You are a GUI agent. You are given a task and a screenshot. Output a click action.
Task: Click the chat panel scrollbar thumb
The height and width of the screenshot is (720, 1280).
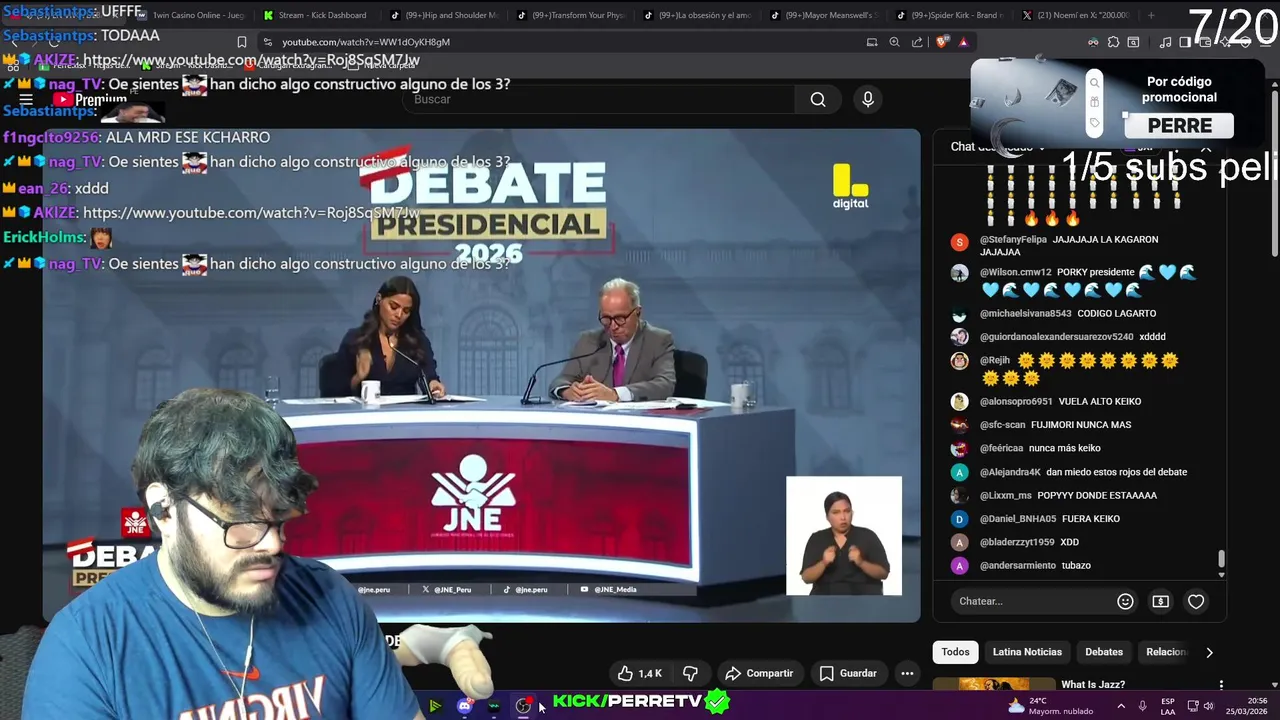pyautogui.click(x=1221, y=560)
